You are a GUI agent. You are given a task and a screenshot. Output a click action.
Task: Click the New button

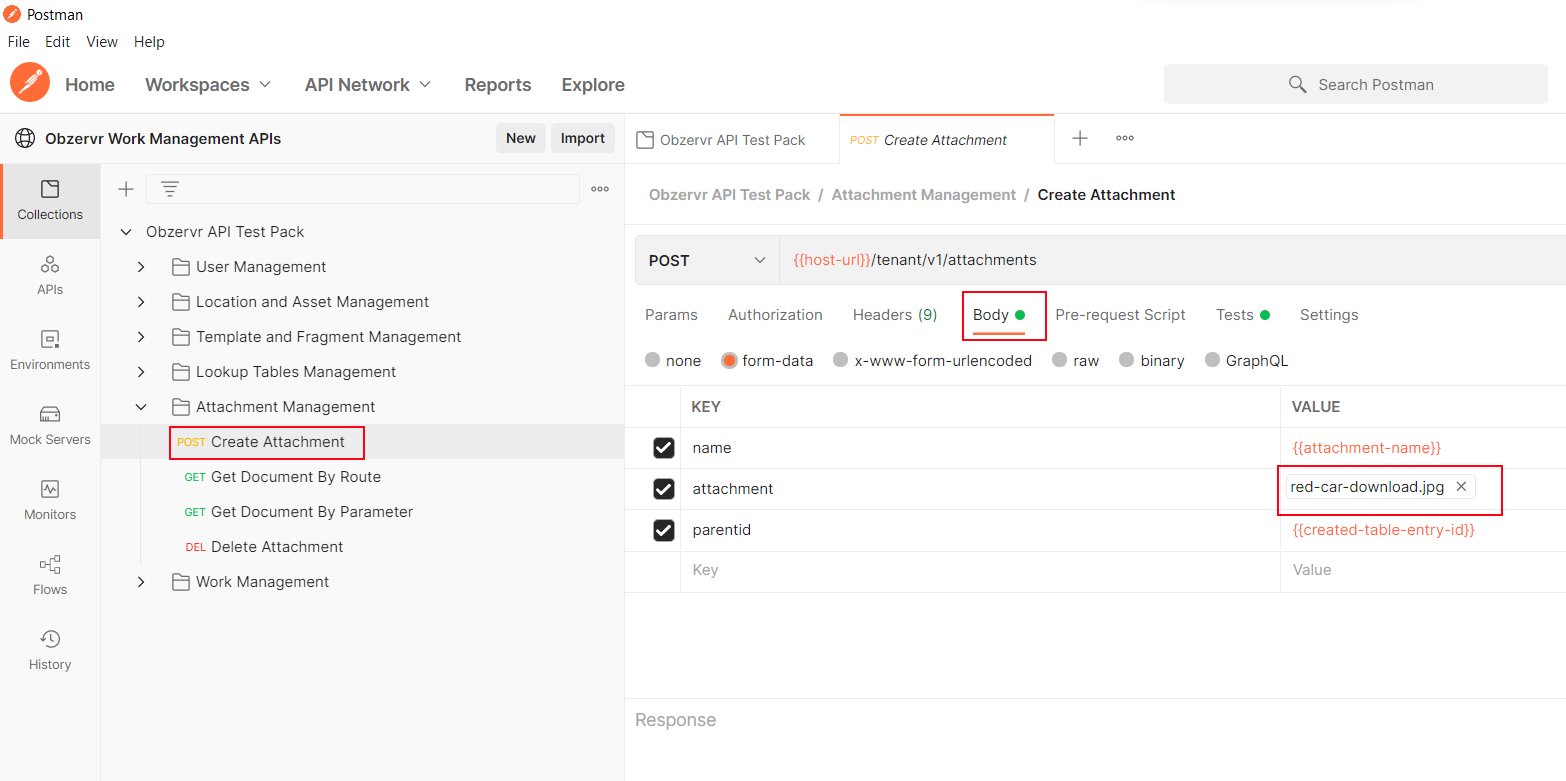[x=521, y=139]
